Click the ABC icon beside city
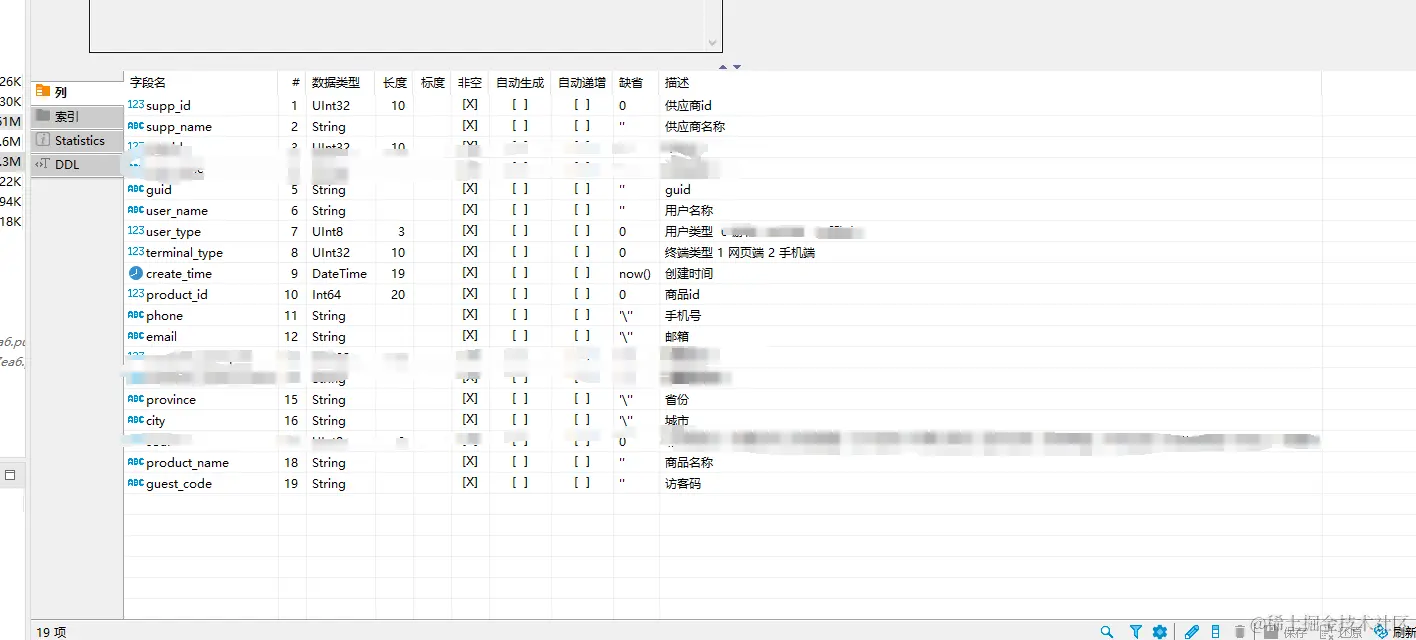 pos(136,420)
